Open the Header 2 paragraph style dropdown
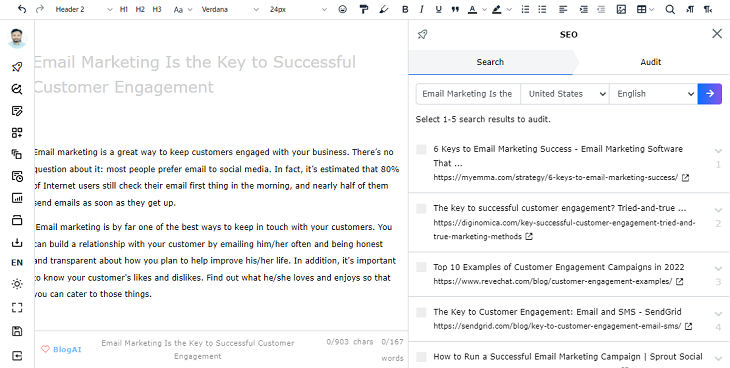The height and width of the screenshot is (368, 730). pos(84,9)
